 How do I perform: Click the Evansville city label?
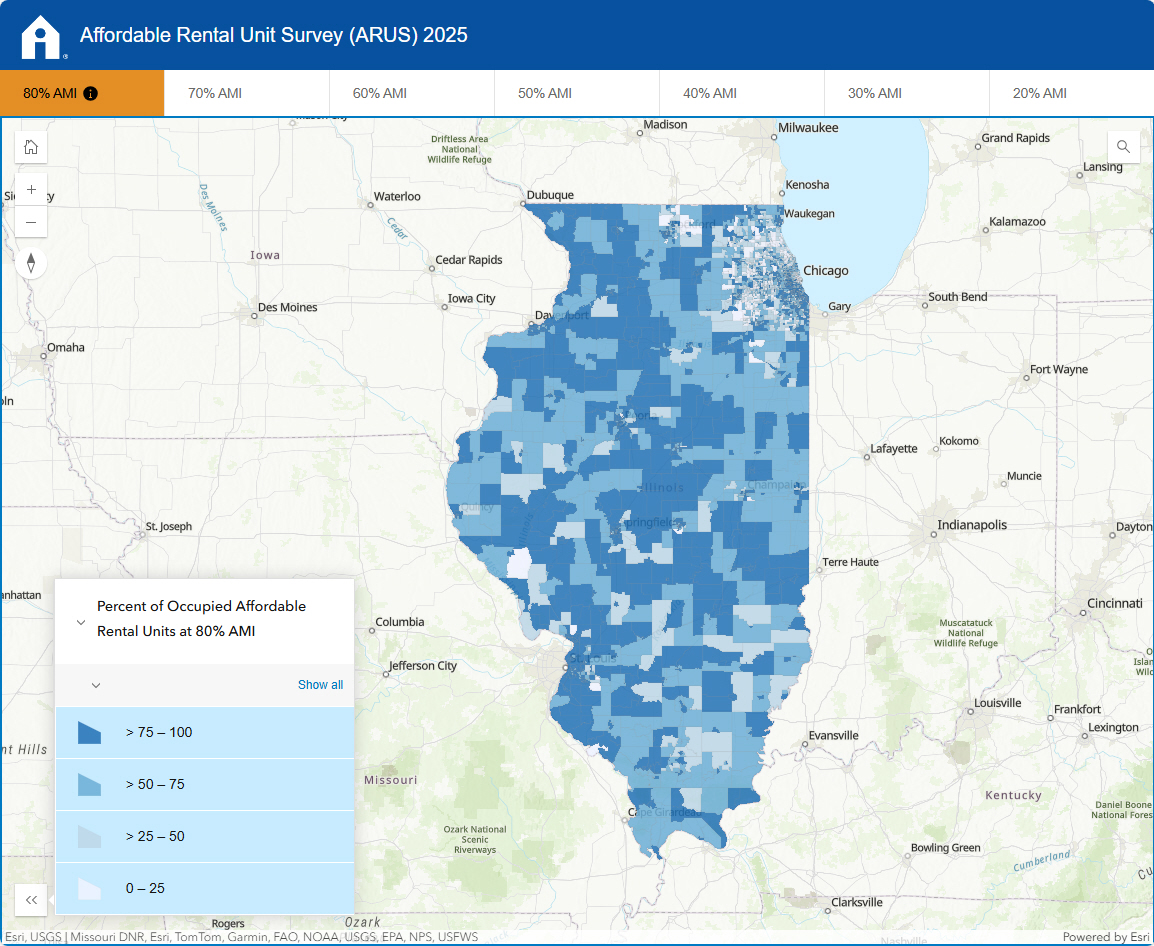[x=833, y=735]
